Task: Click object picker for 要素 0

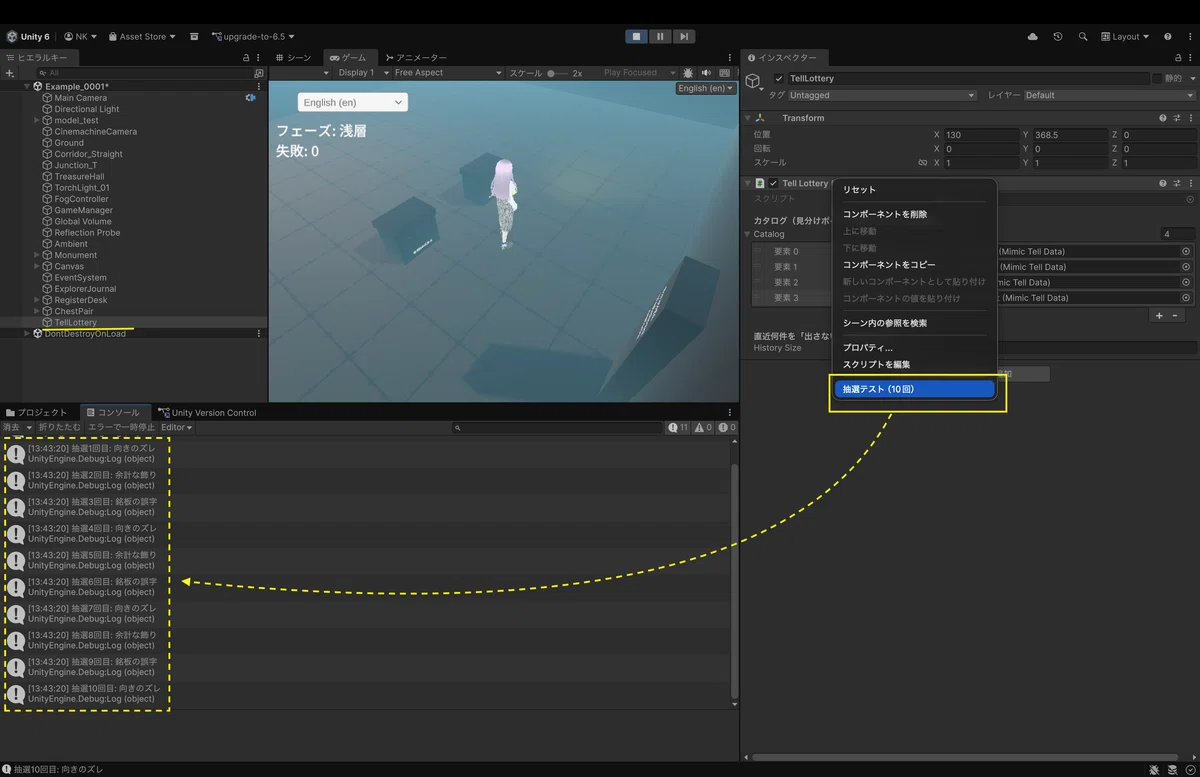Action: click(1186, 252)
